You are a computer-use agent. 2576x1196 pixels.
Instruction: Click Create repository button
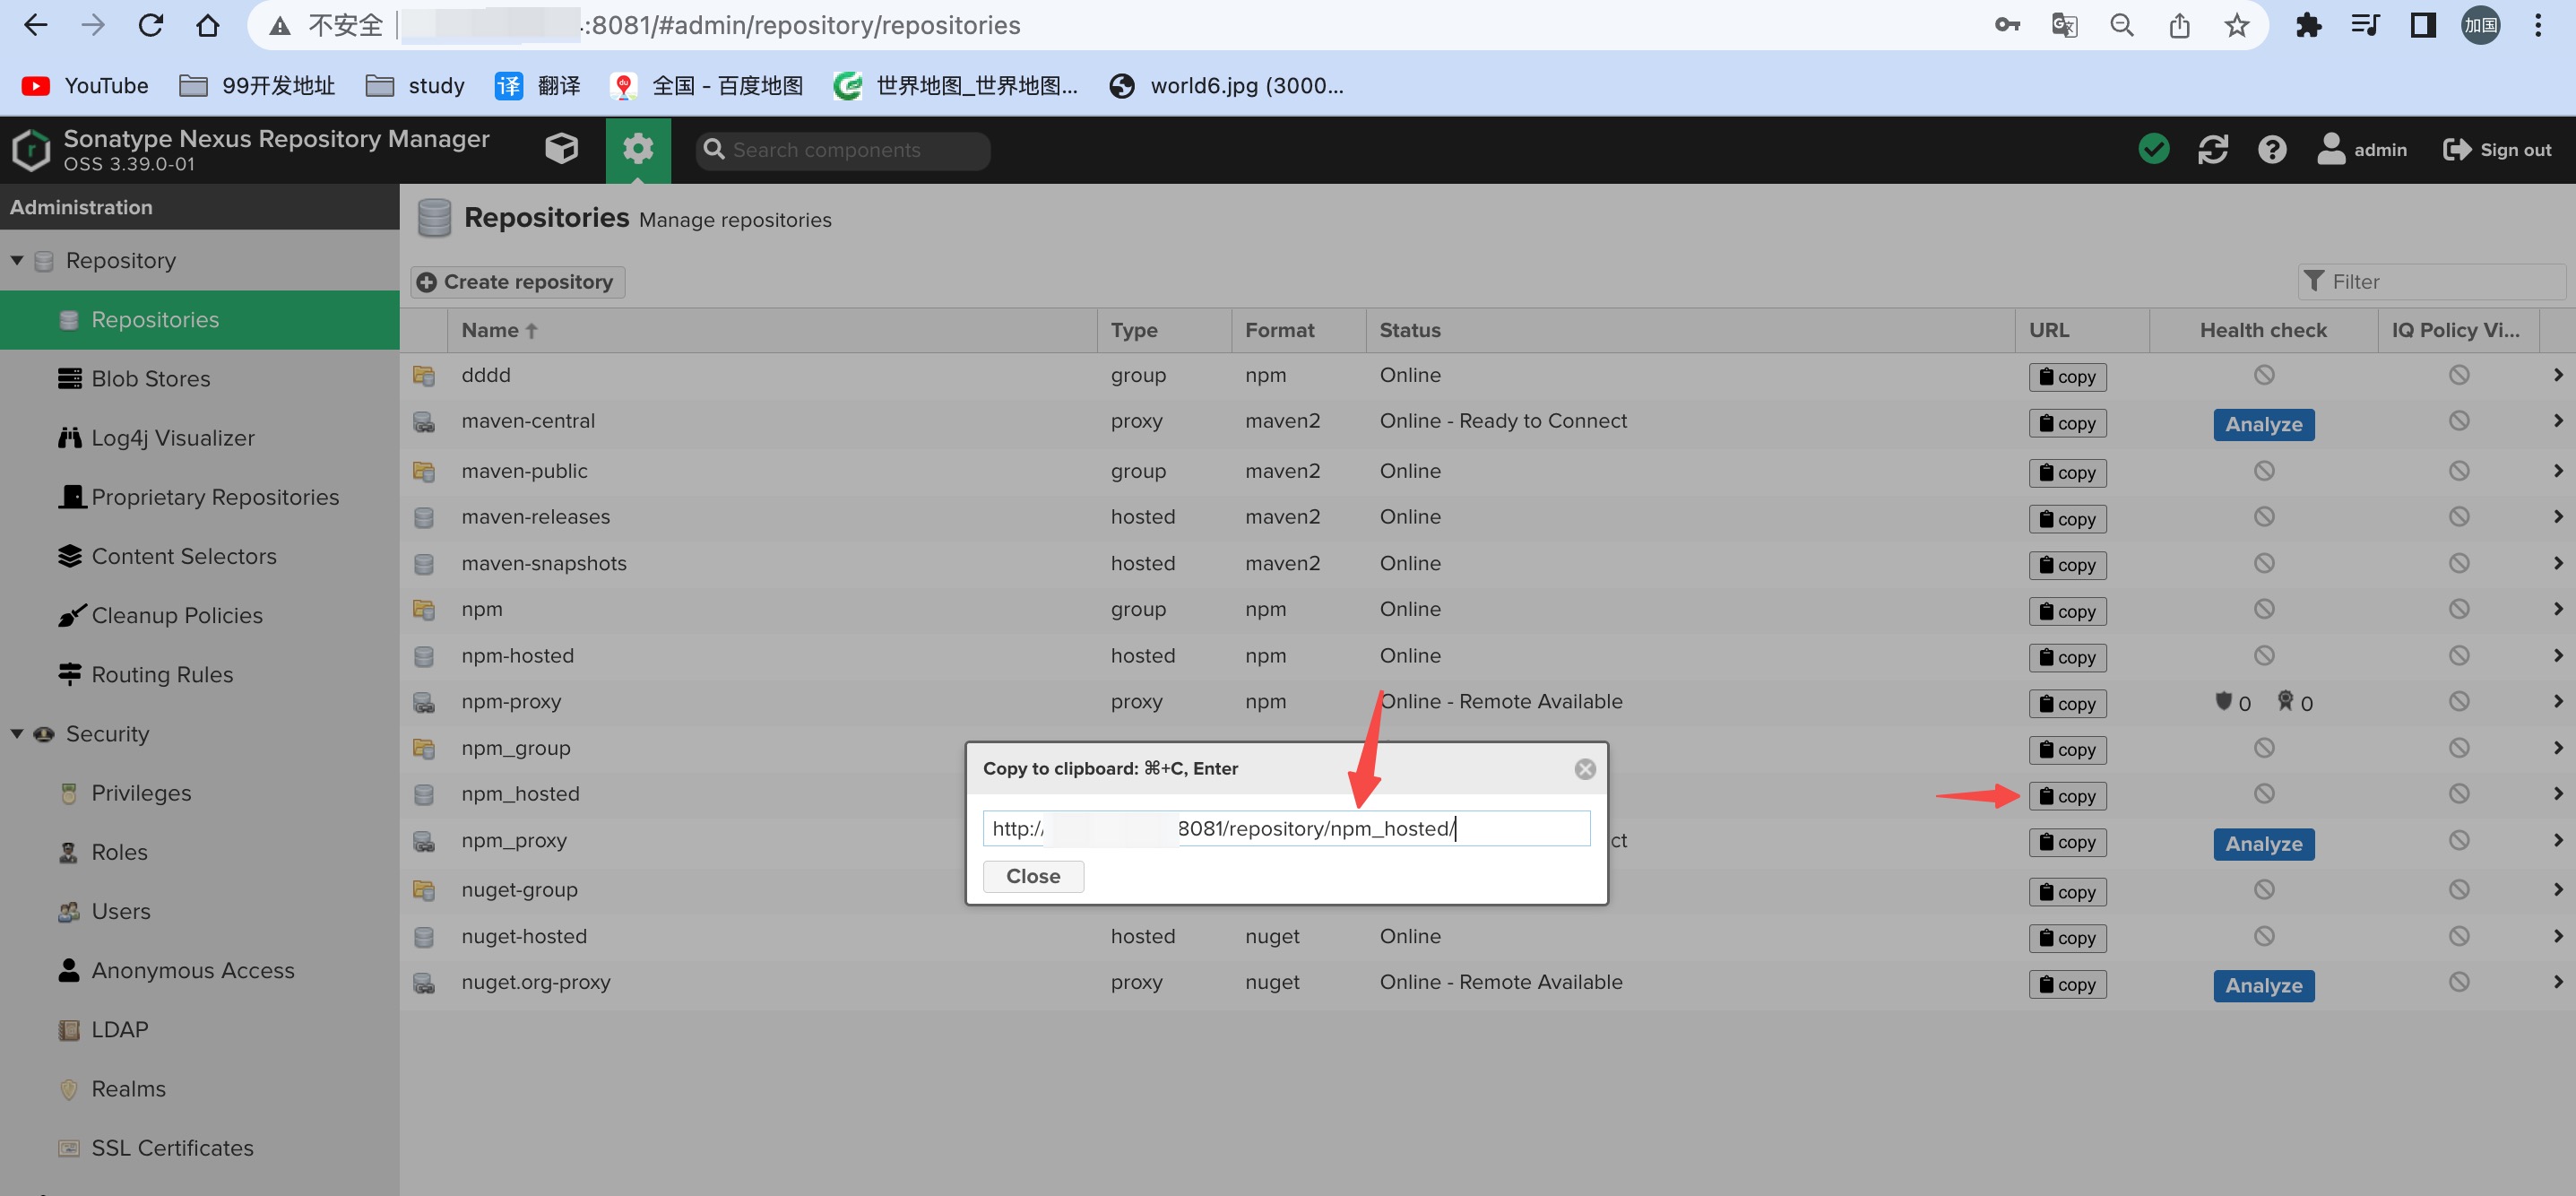click(x=518, y=282)
